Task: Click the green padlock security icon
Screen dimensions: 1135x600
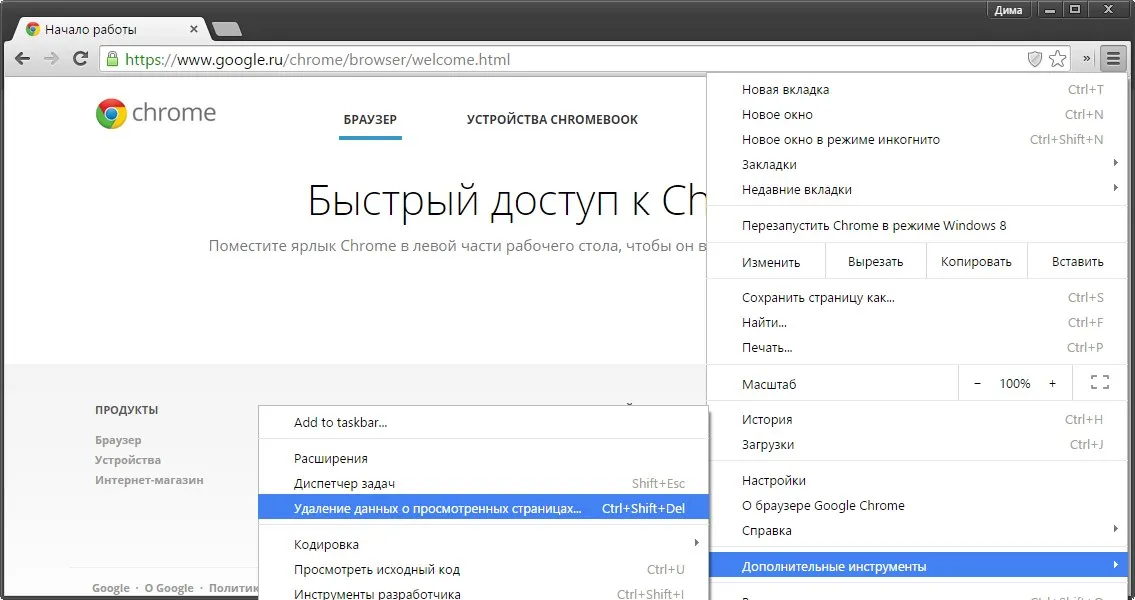Action: (112, 59)
